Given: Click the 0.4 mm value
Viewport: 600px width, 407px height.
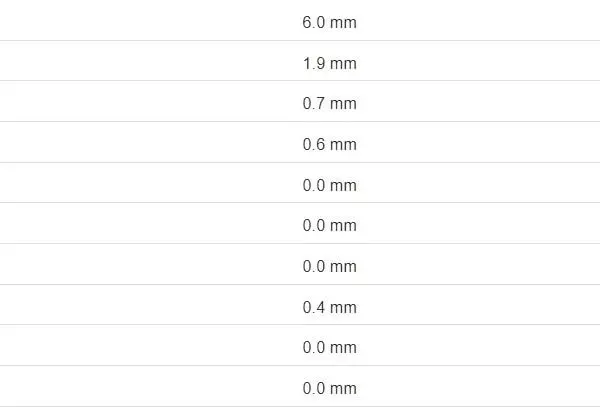Looking at the screenshot, I should tap(329, 307).
